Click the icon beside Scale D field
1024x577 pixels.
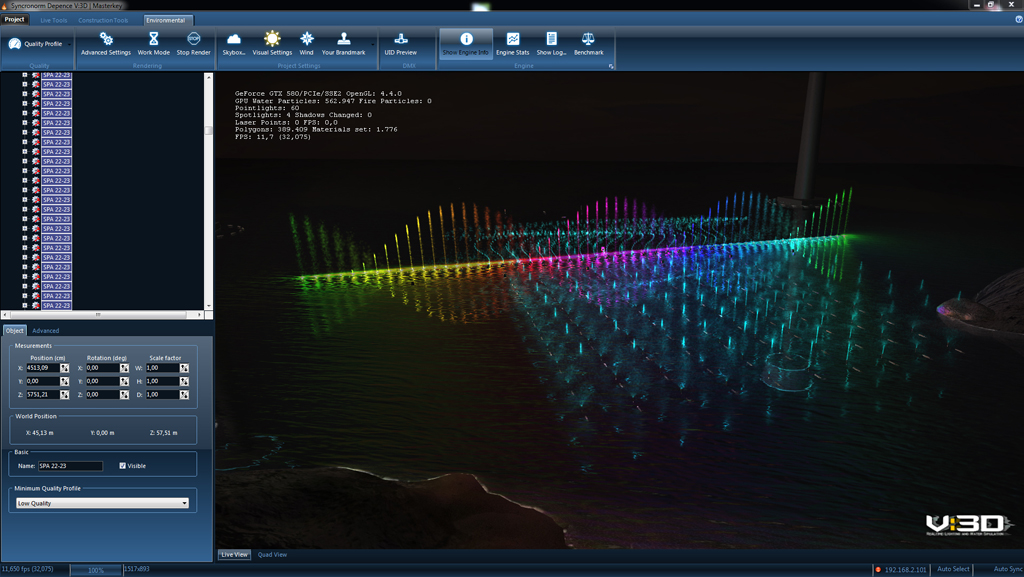point(184,395)
